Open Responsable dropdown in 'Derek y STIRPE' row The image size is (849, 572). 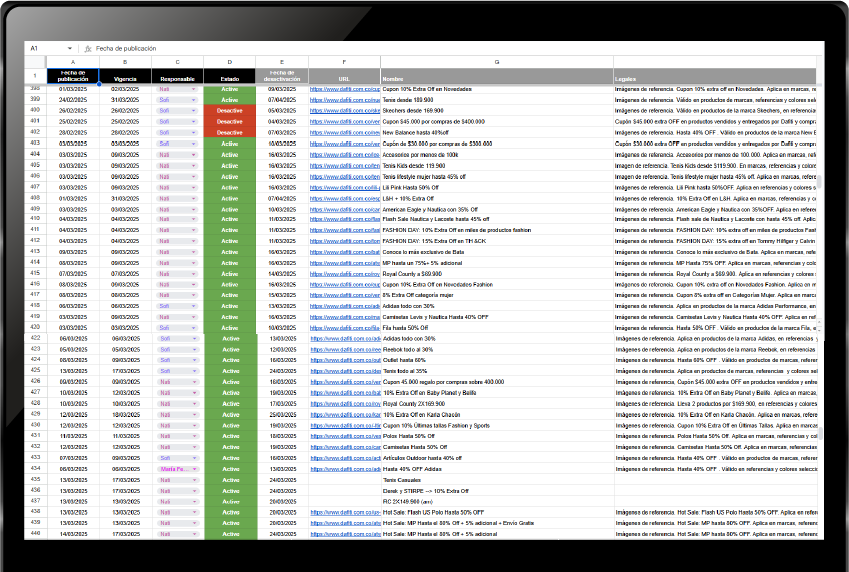pyautogui.click(x=194, y=491)
